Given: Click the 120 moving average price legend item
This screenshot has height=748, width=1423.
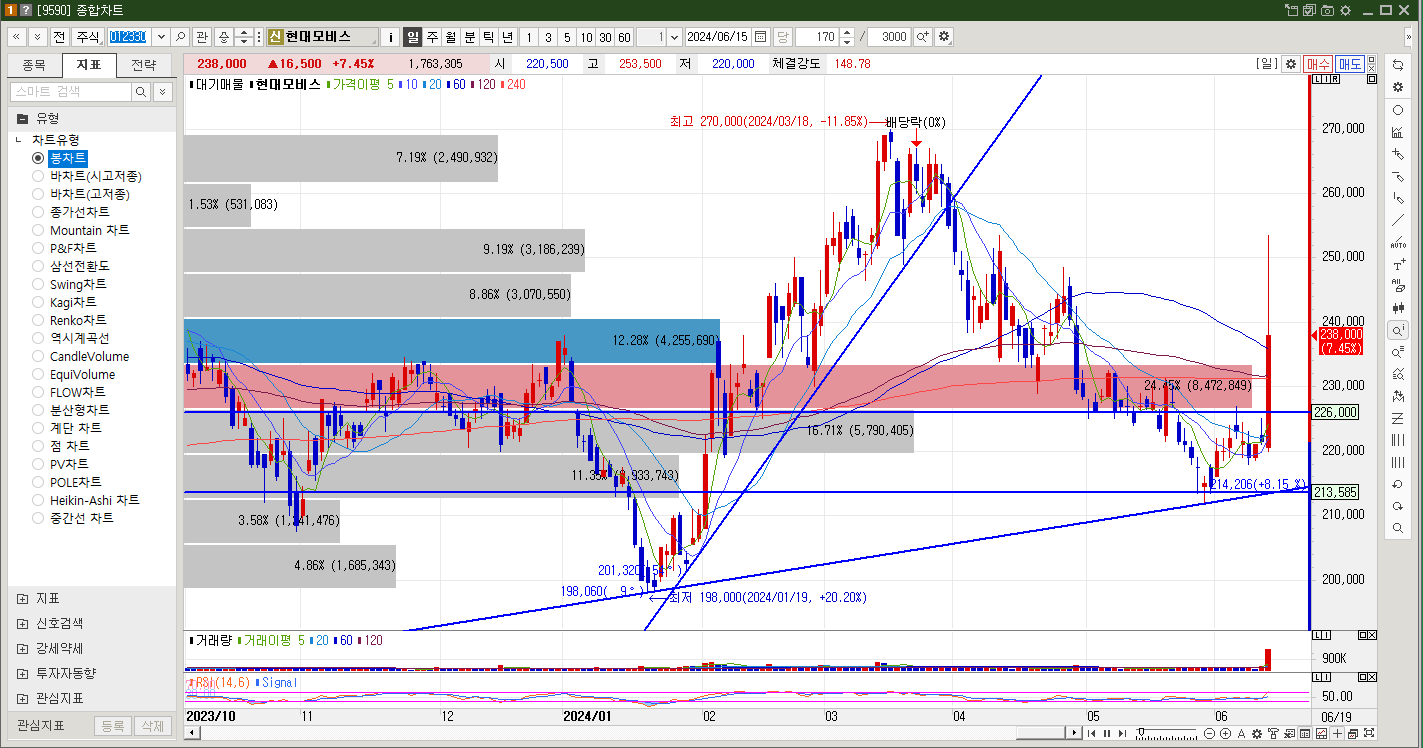Looking at the screenshot, I should pyautogui.click(x=483, y=85).
